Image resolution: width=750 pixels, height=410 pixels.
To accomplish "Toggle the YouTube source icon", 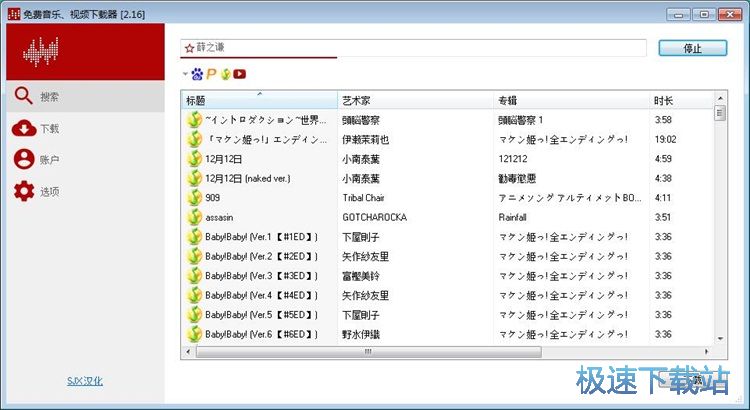I will click(x=240, y=74).
